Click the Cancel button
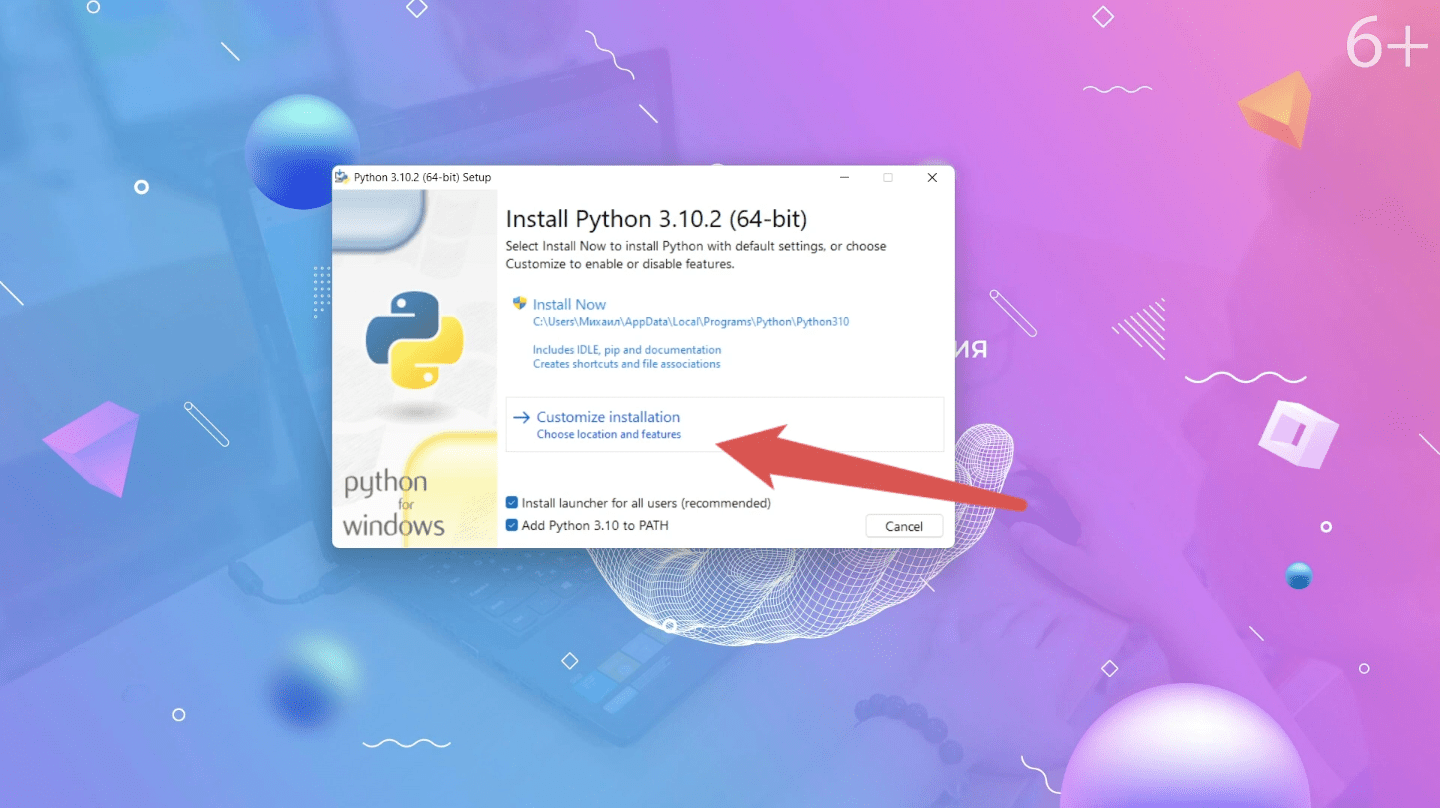1440x808 pixels. point(904,526)
